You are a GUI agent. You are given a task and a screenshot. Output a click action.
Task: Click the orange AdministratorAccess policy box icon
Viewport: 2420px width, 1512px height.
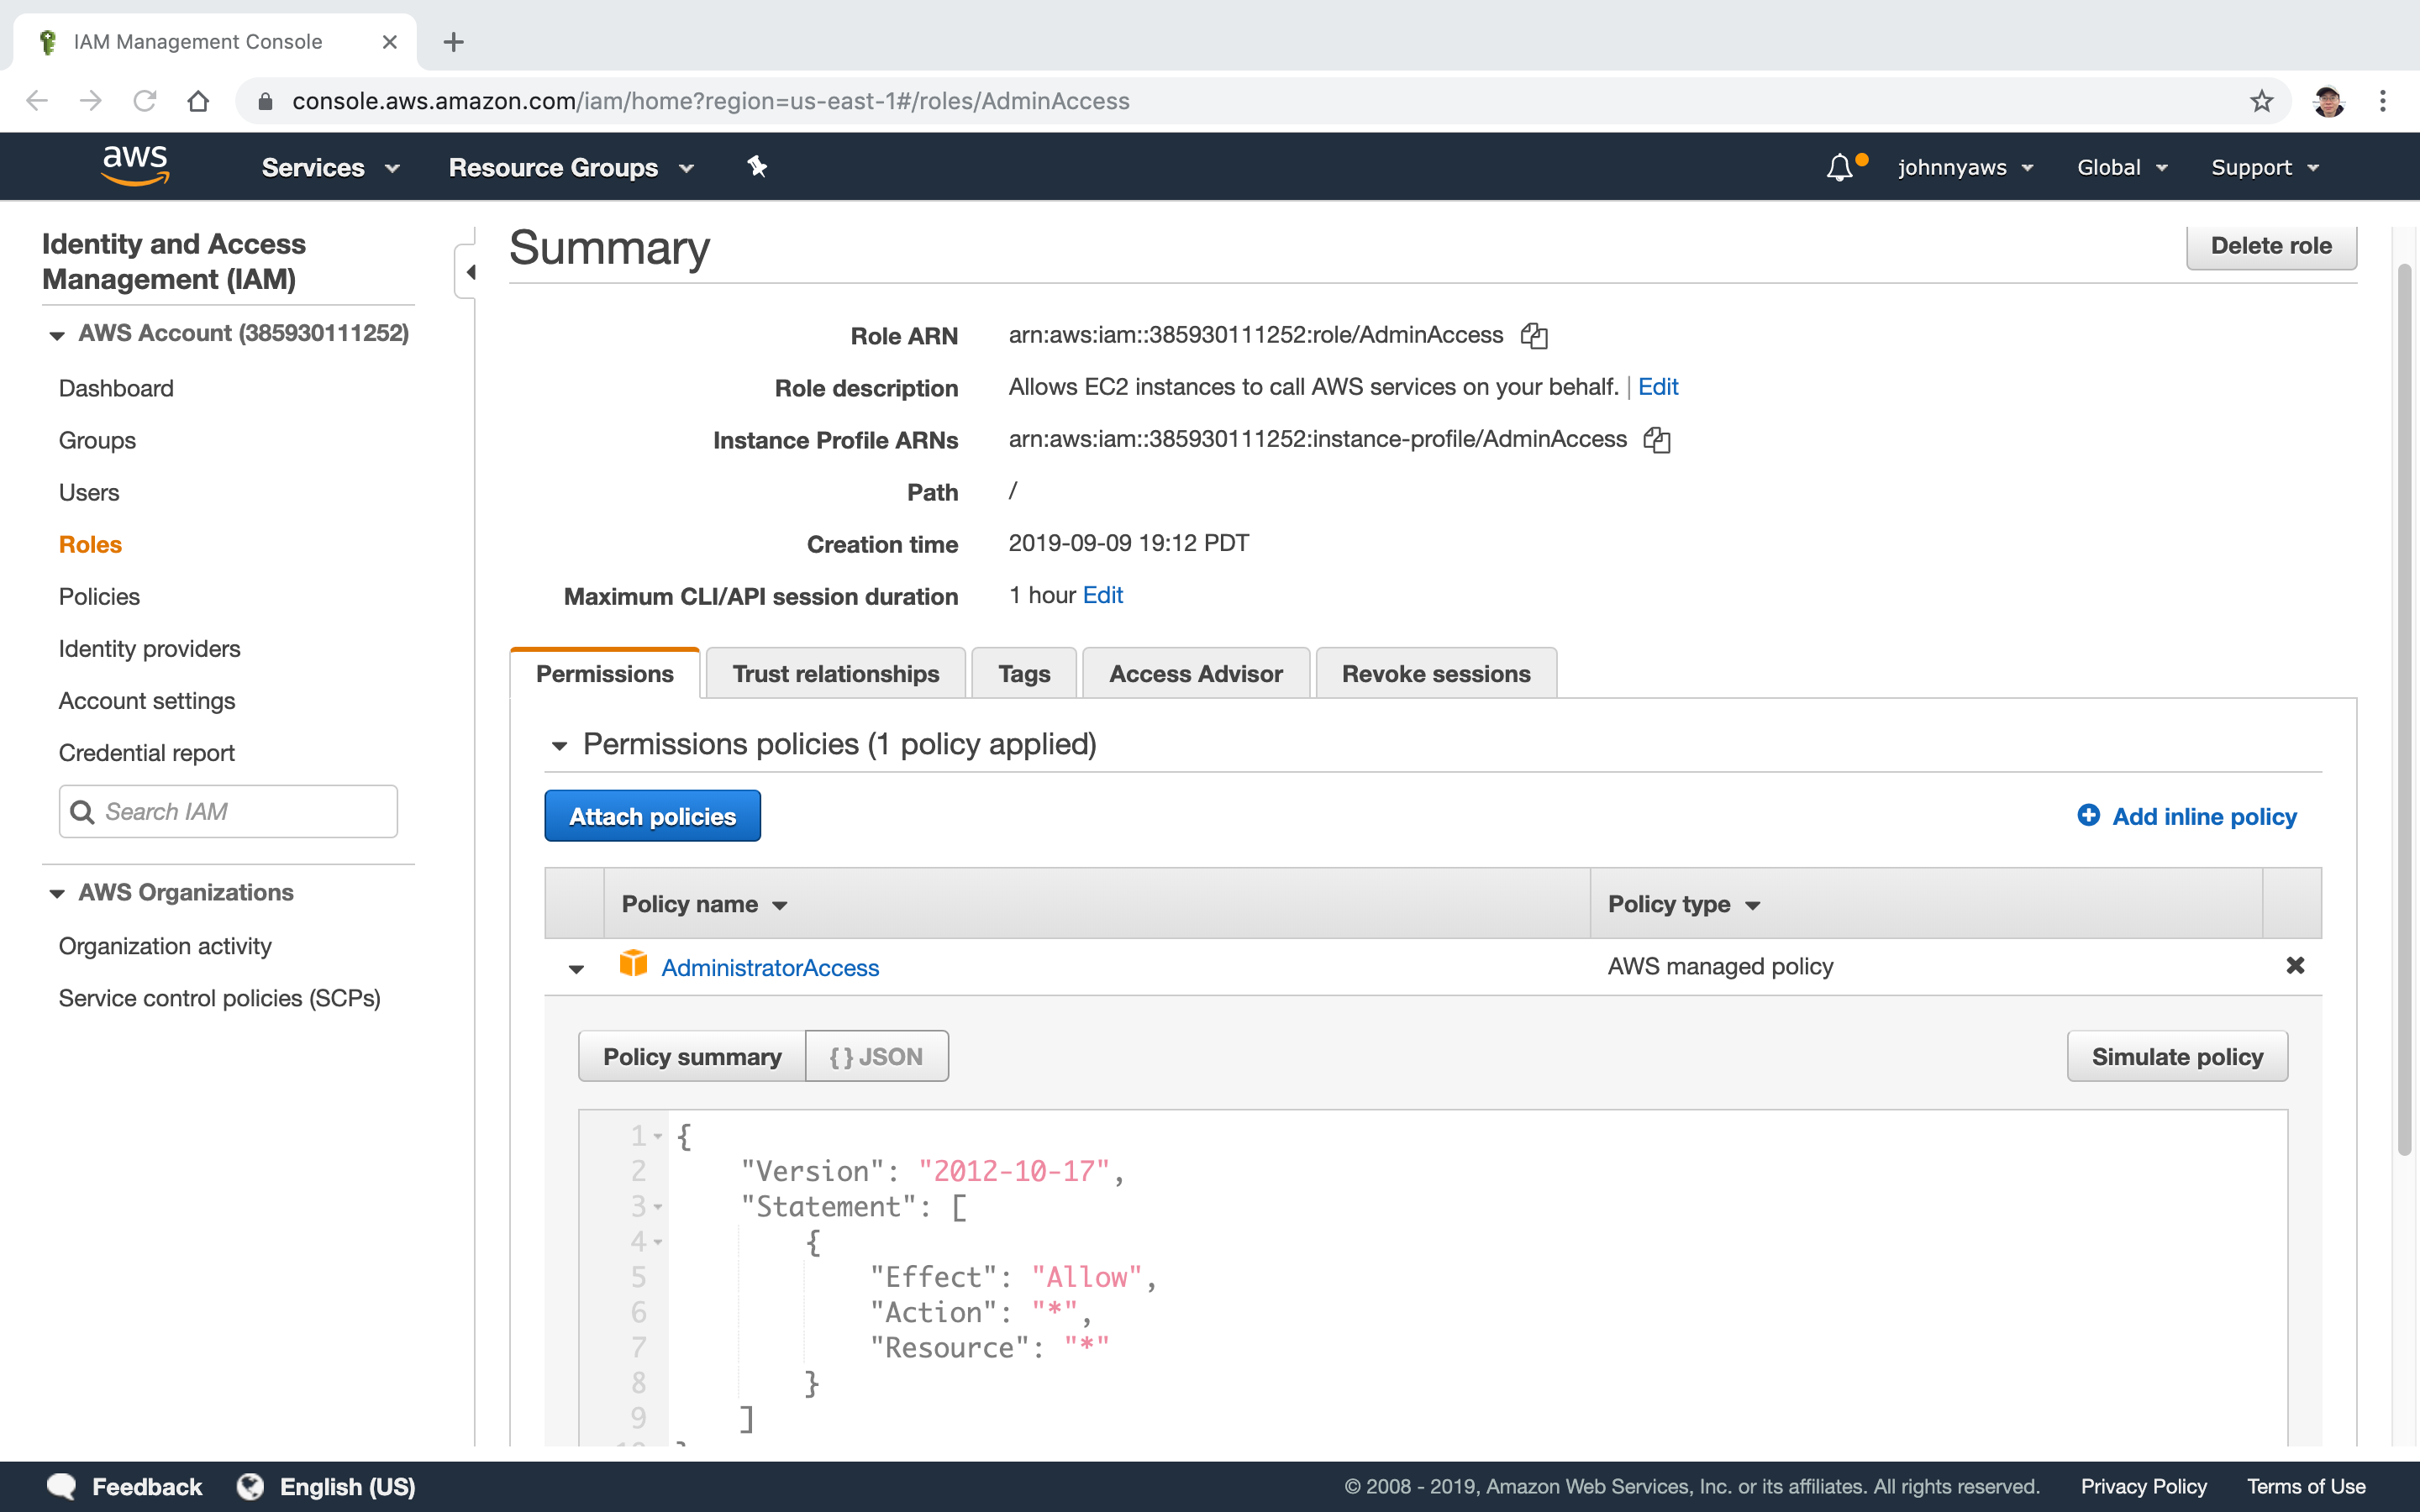pyautogui.click(x=633, y=964)
